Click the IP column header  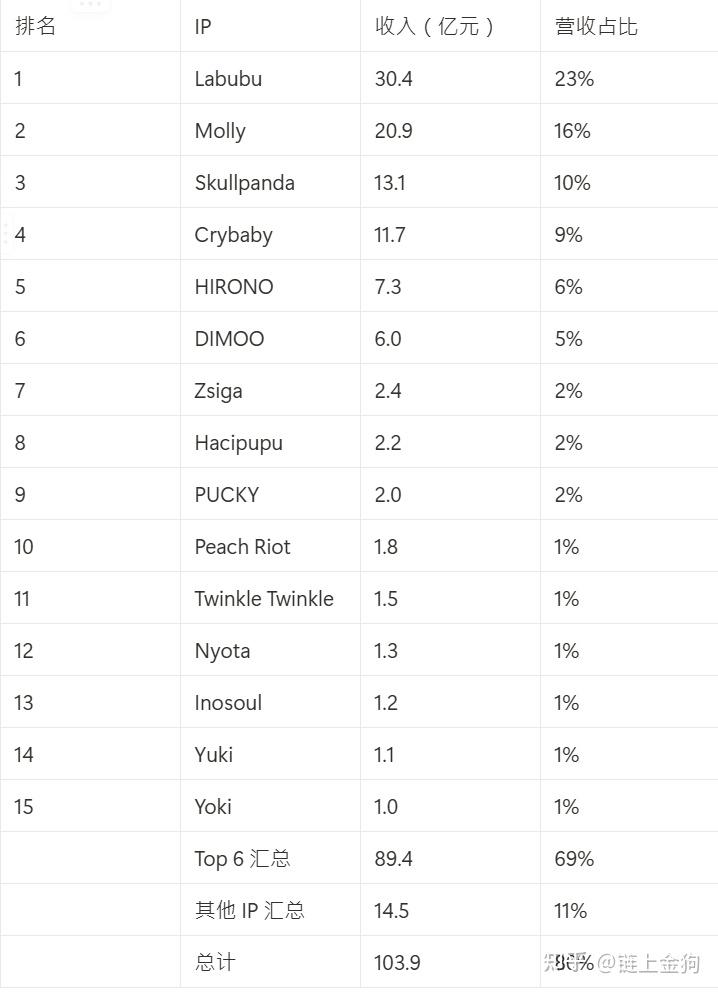click(203, 27)
